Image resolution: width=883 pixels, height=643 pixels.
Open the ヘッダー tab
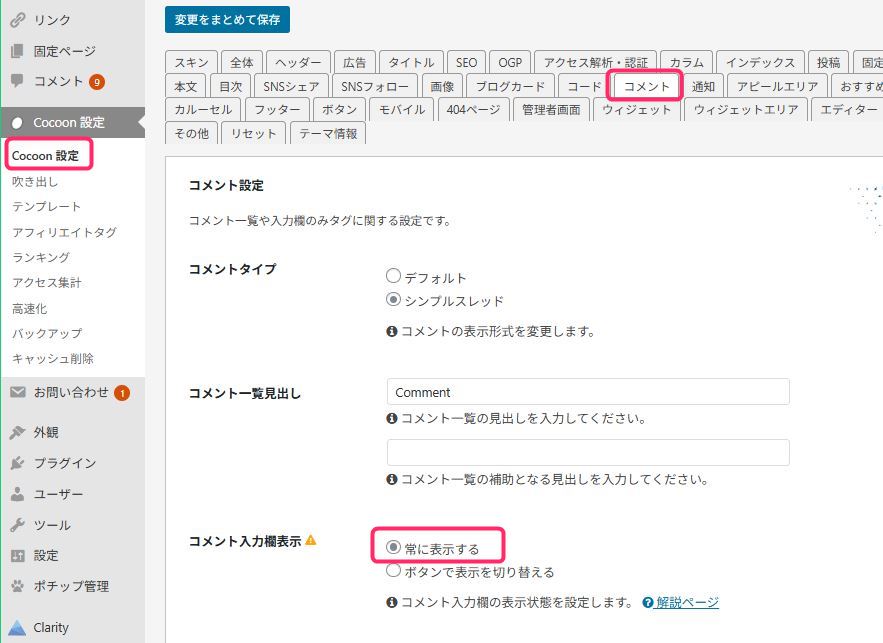tap(298, 62)
